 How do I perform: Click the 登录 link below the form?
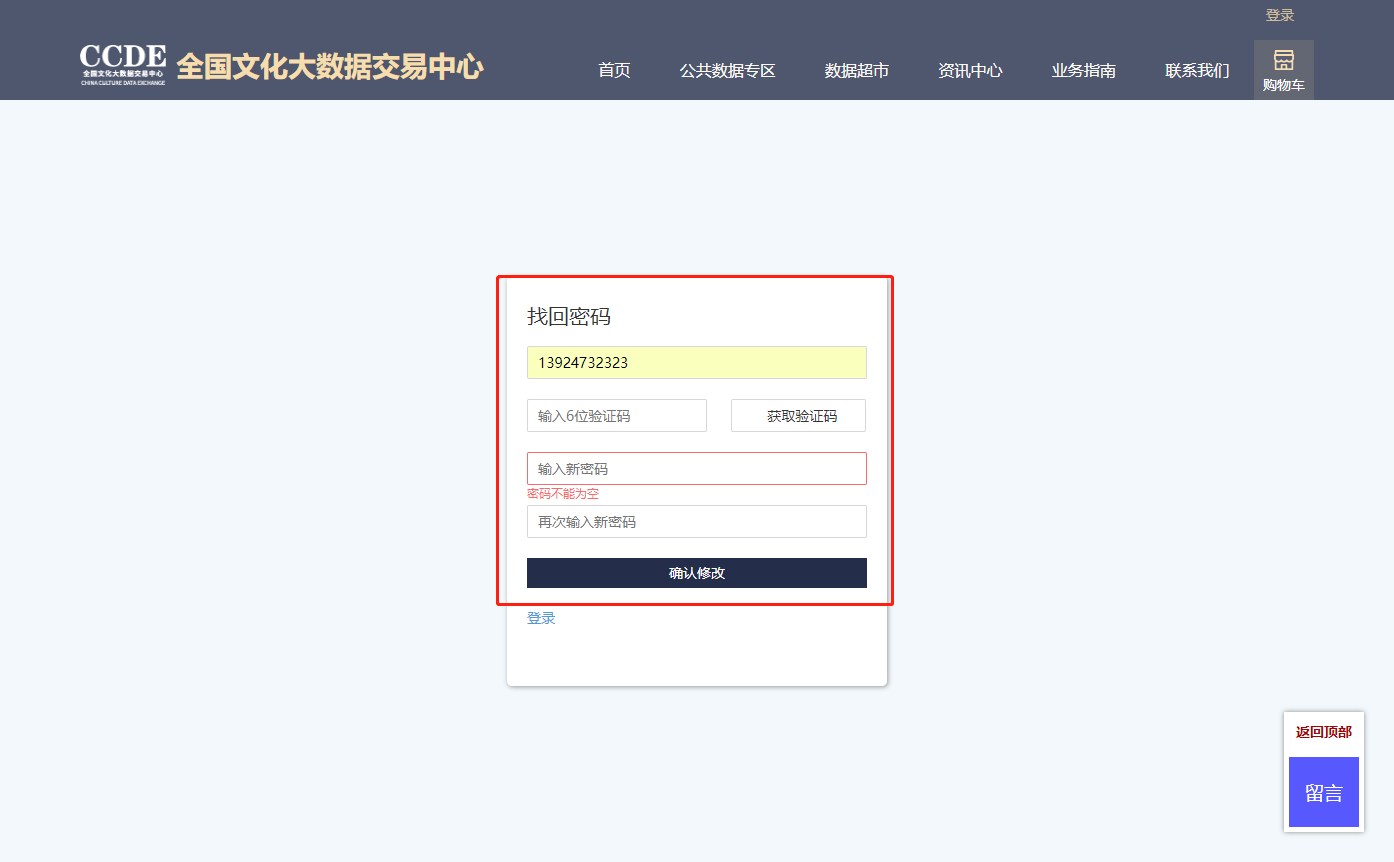[541, 618]
